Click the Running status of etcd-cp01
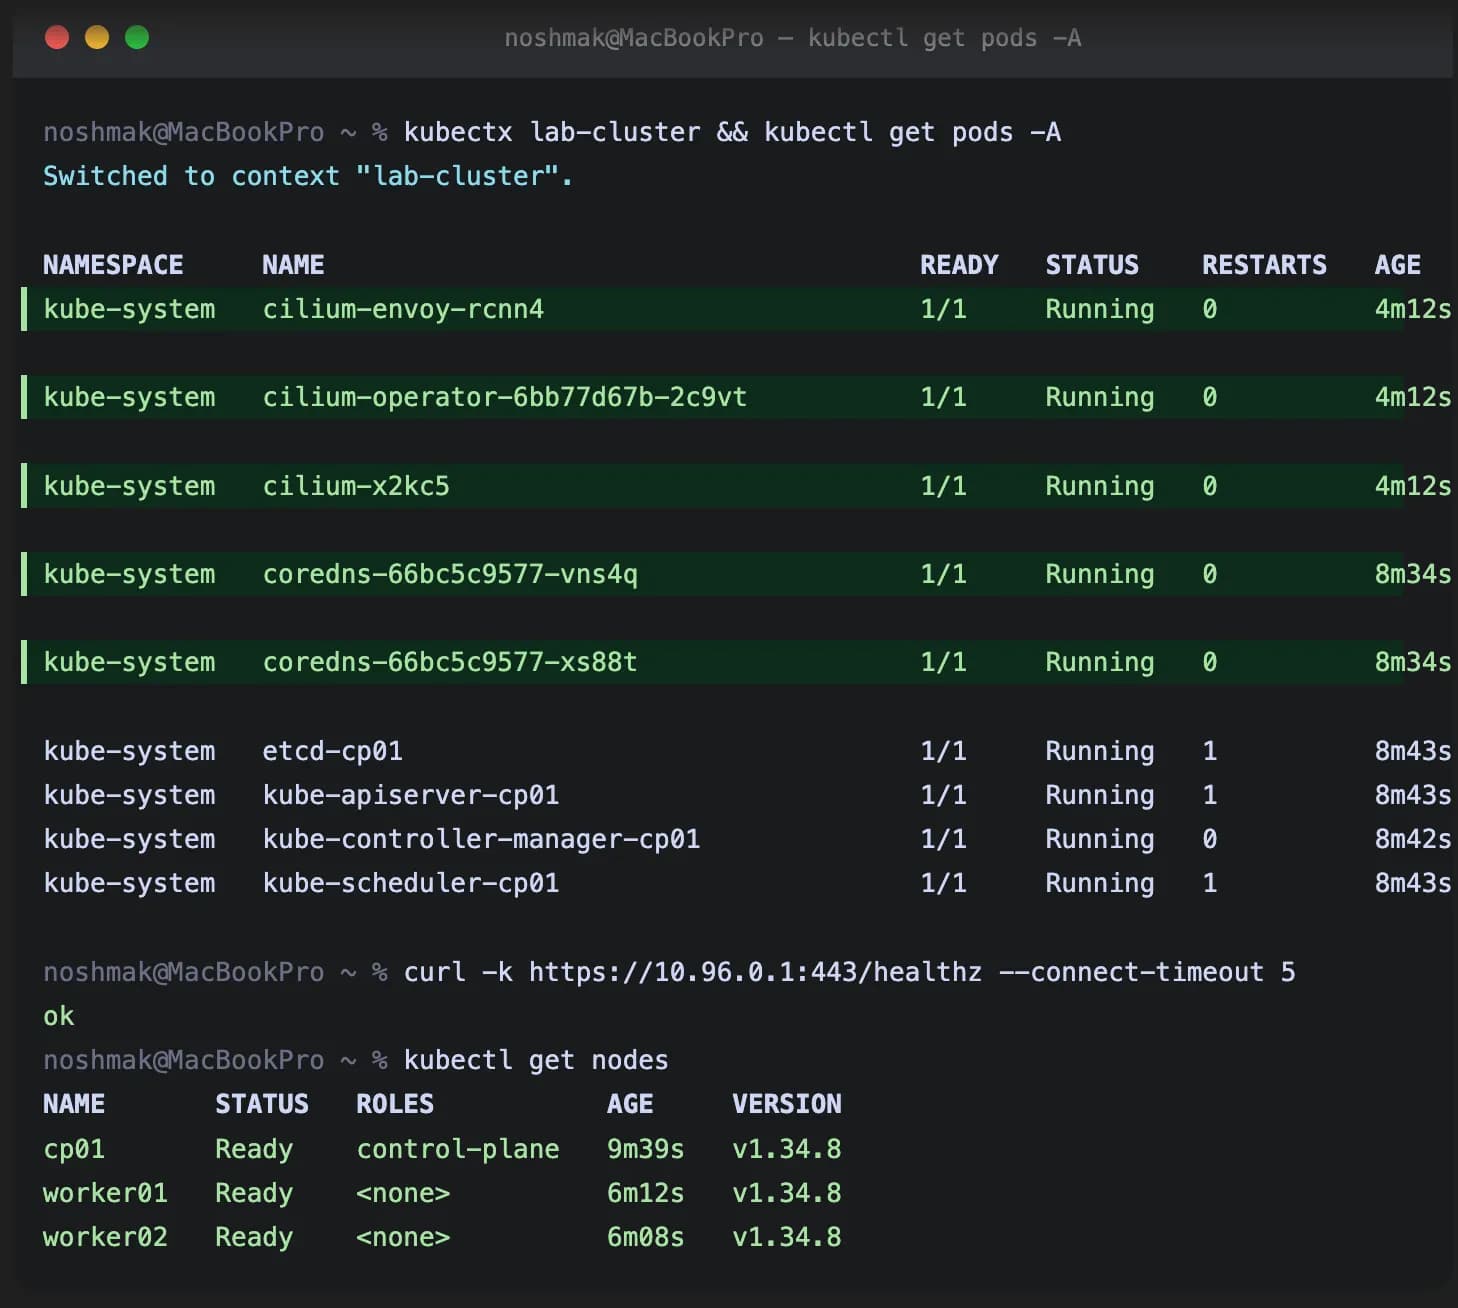This screenshot has width=1458, height=1308. (1100, 751)
